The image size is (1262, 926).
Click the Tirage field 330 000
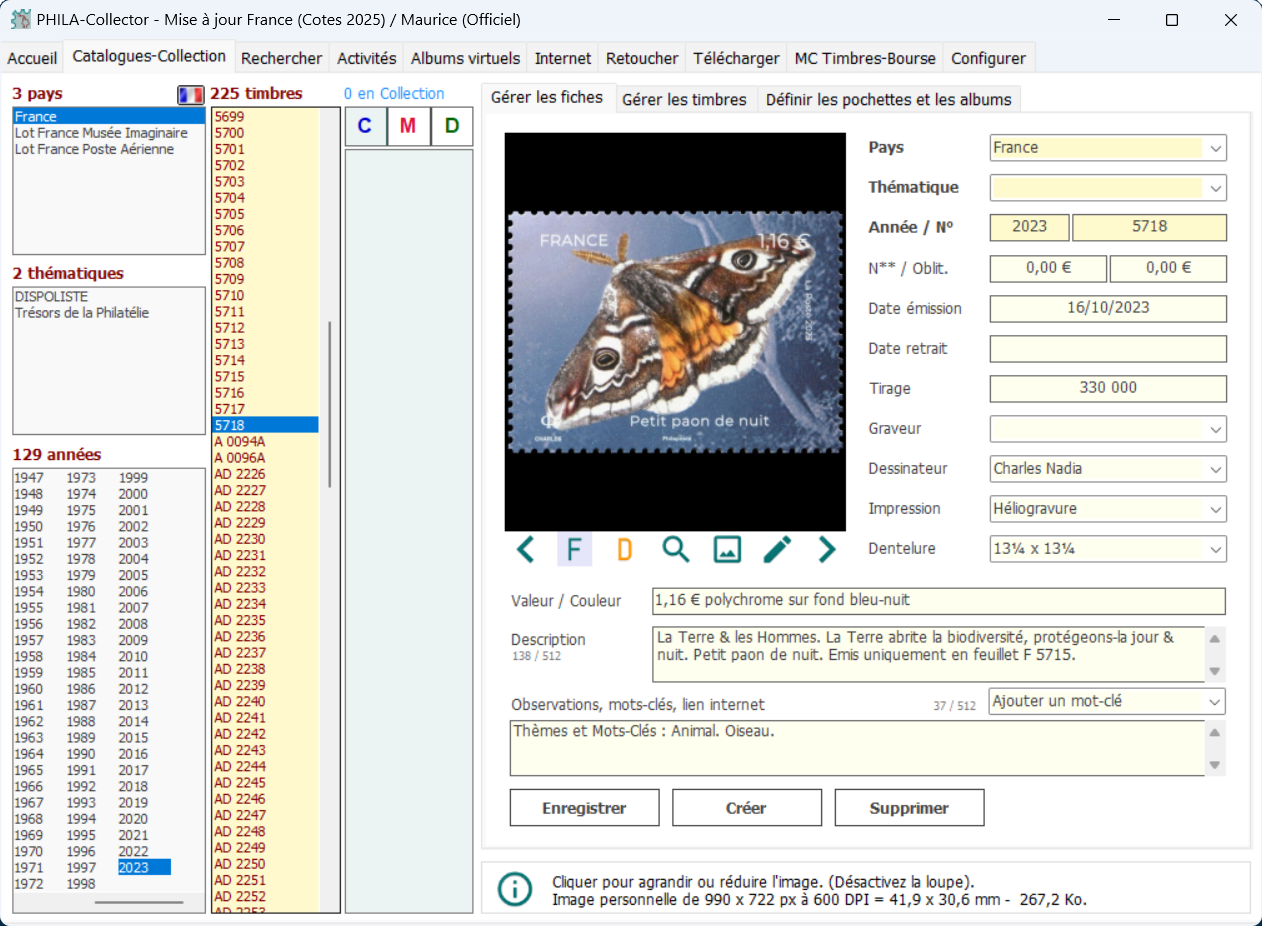(x=1108, y=388)
